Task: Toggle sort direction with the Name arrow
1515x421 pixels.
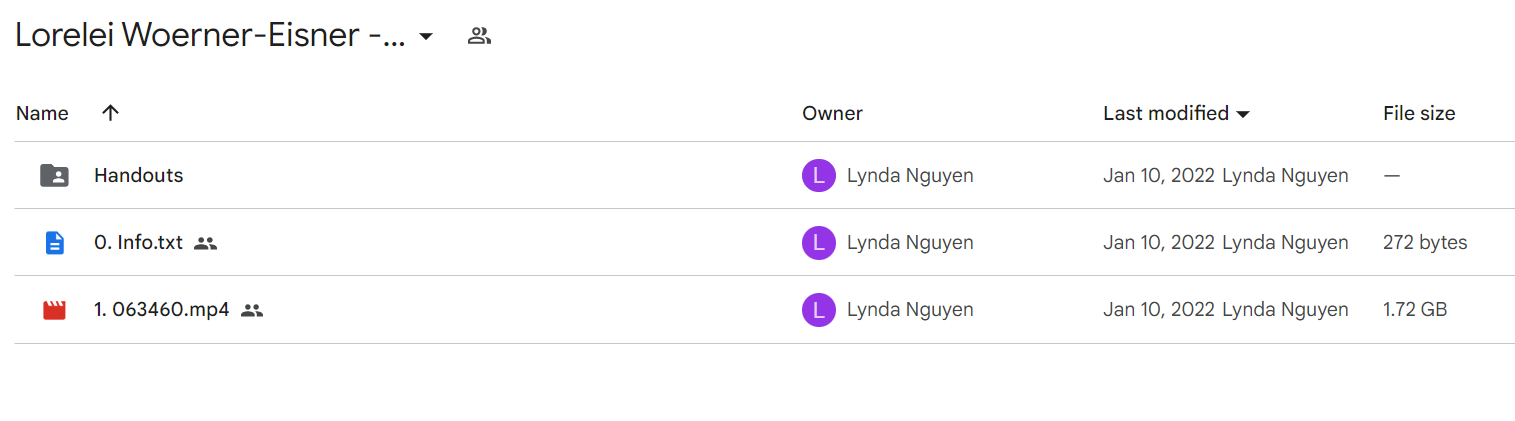Action: tap(111, 113)
